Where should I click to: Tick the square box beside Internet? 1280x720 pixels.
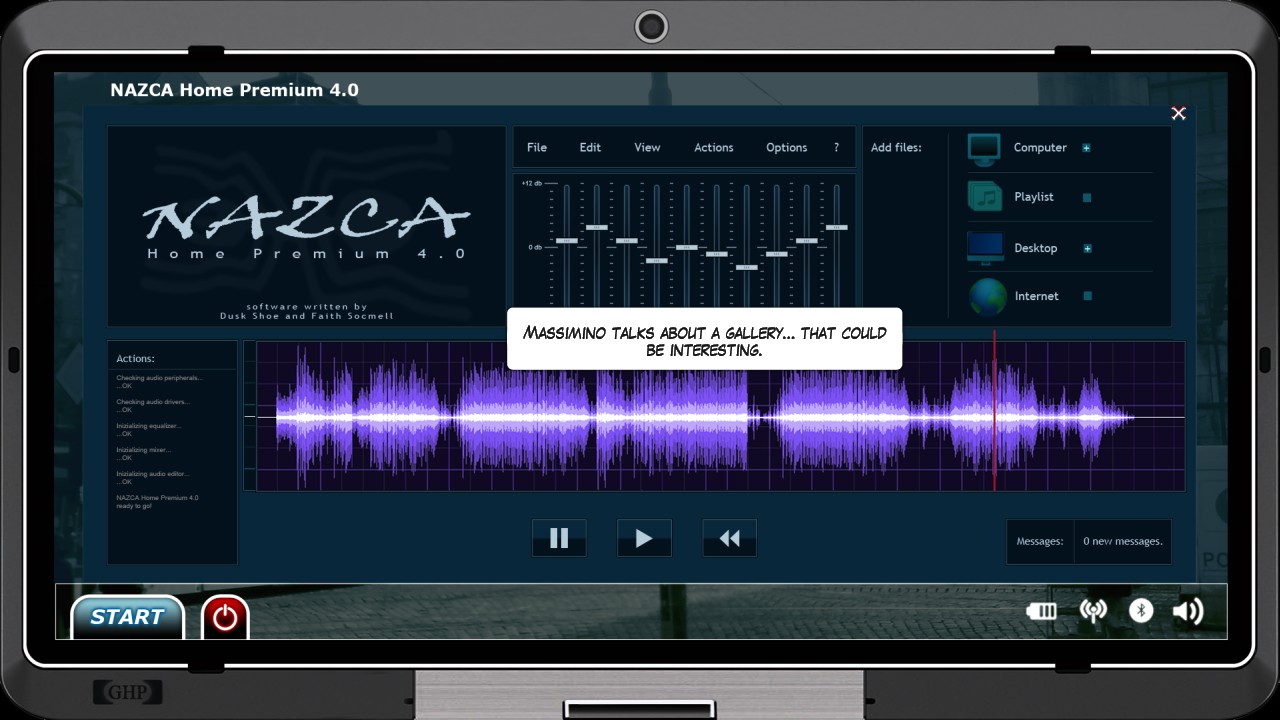point(1088,296)
